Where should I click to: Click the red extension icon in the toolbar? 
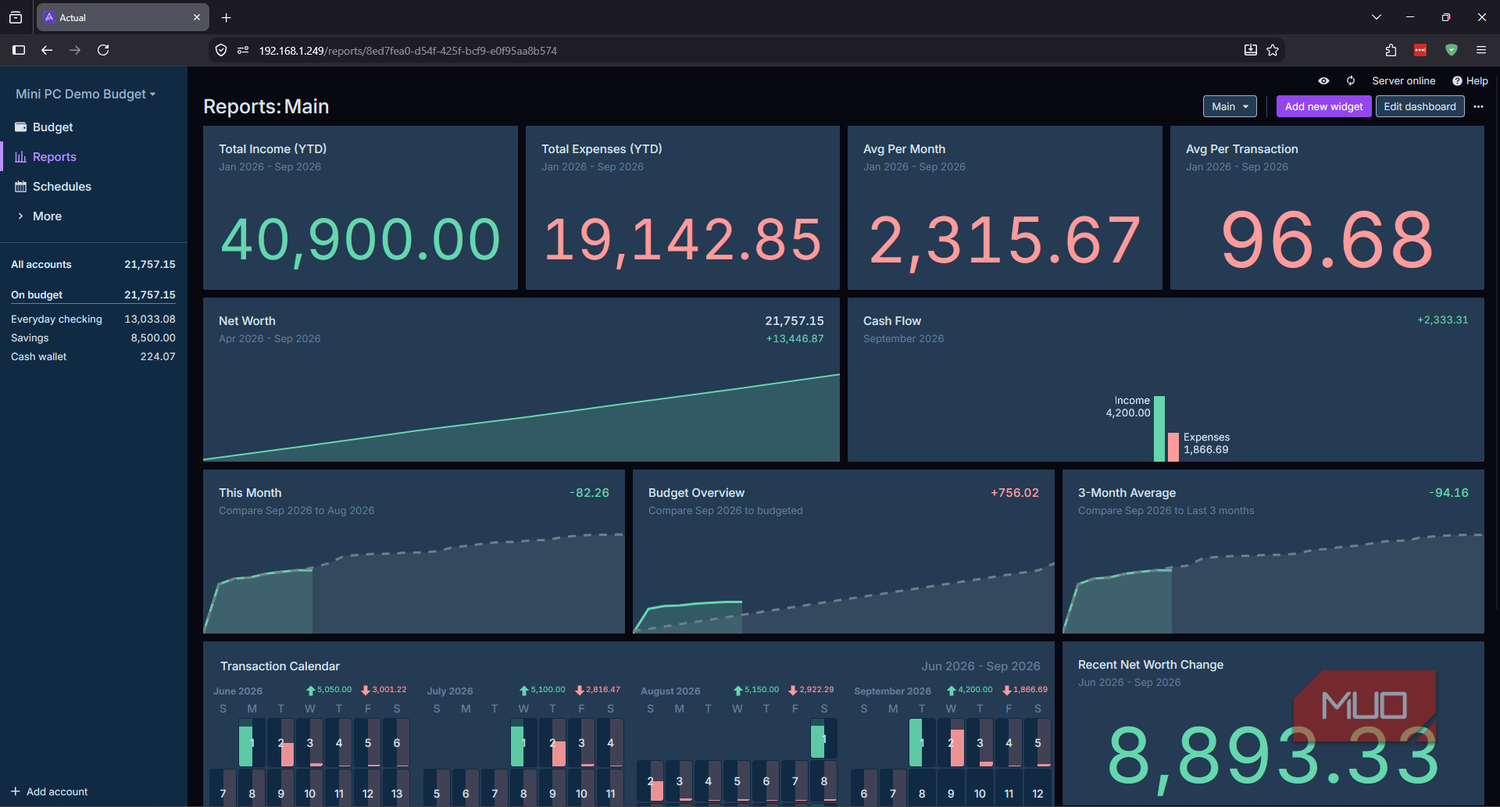1420,50
